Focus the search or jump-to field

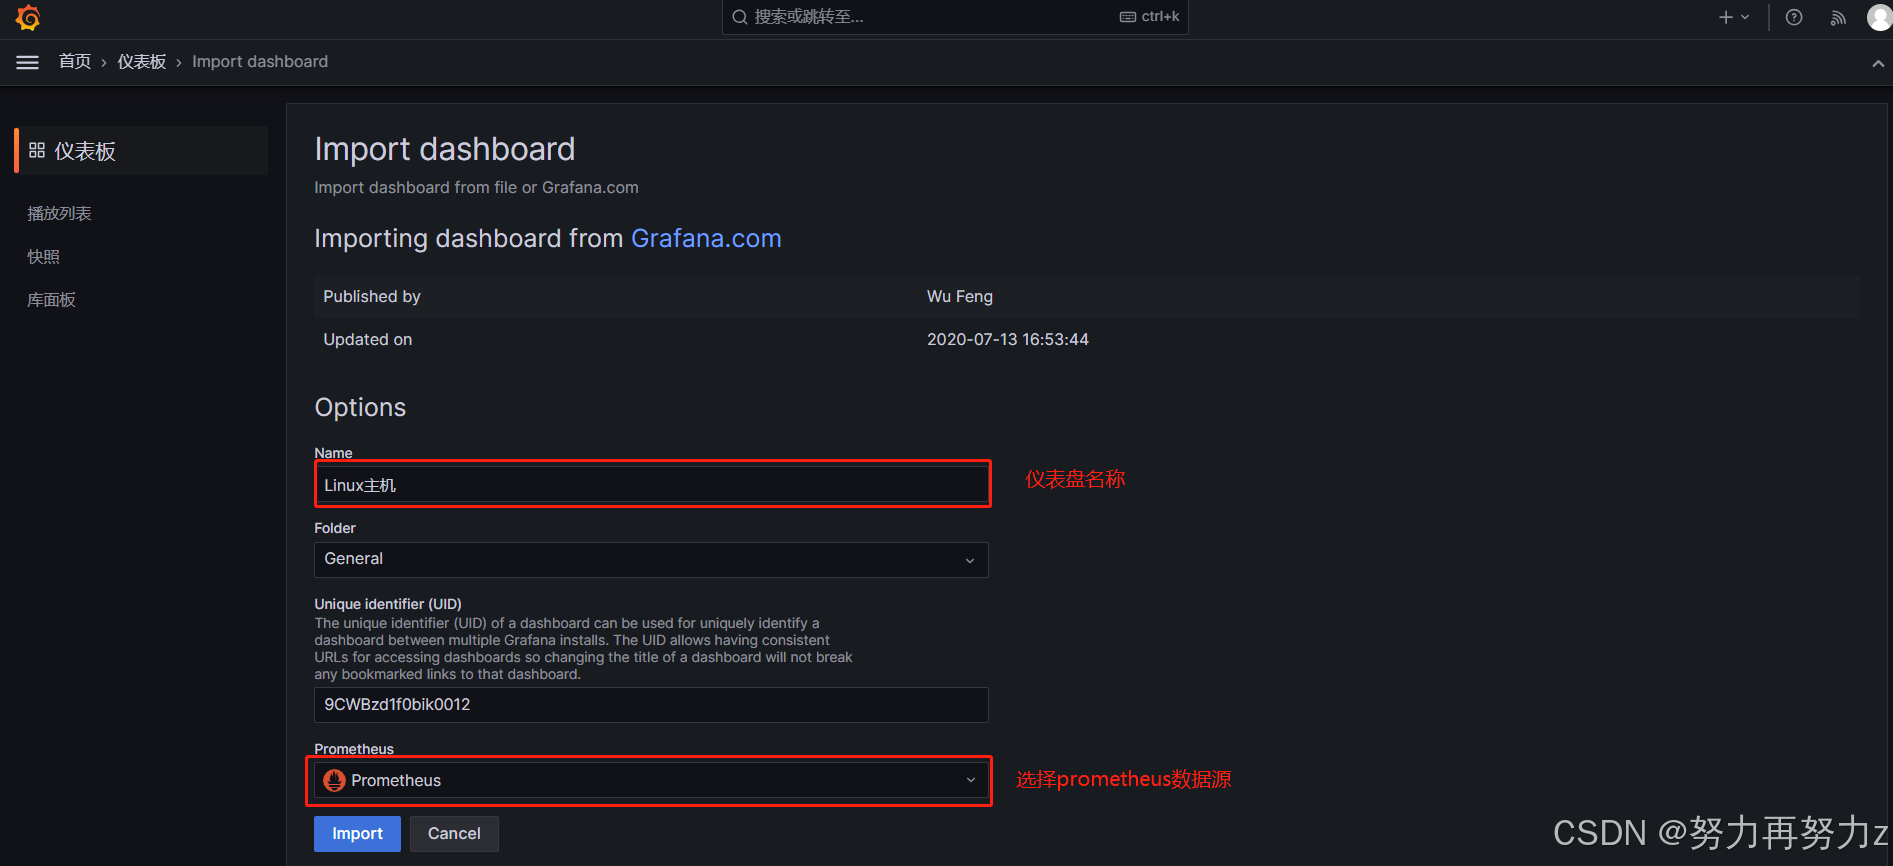(x=955, y=17)
